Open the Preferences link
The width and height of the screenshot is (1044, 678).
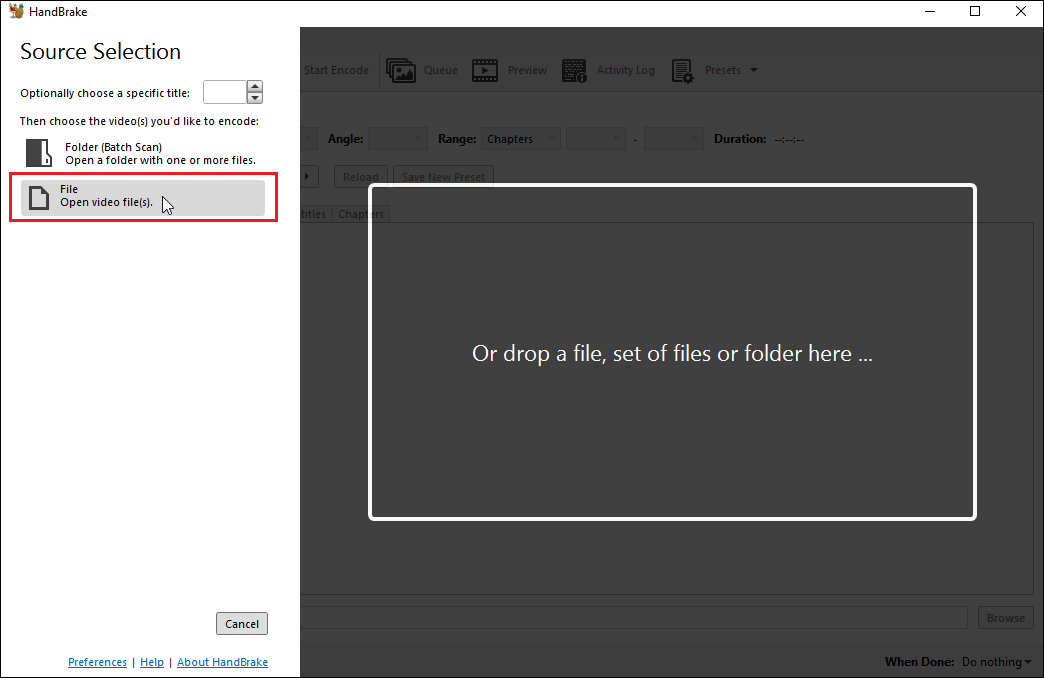(97, 662)
